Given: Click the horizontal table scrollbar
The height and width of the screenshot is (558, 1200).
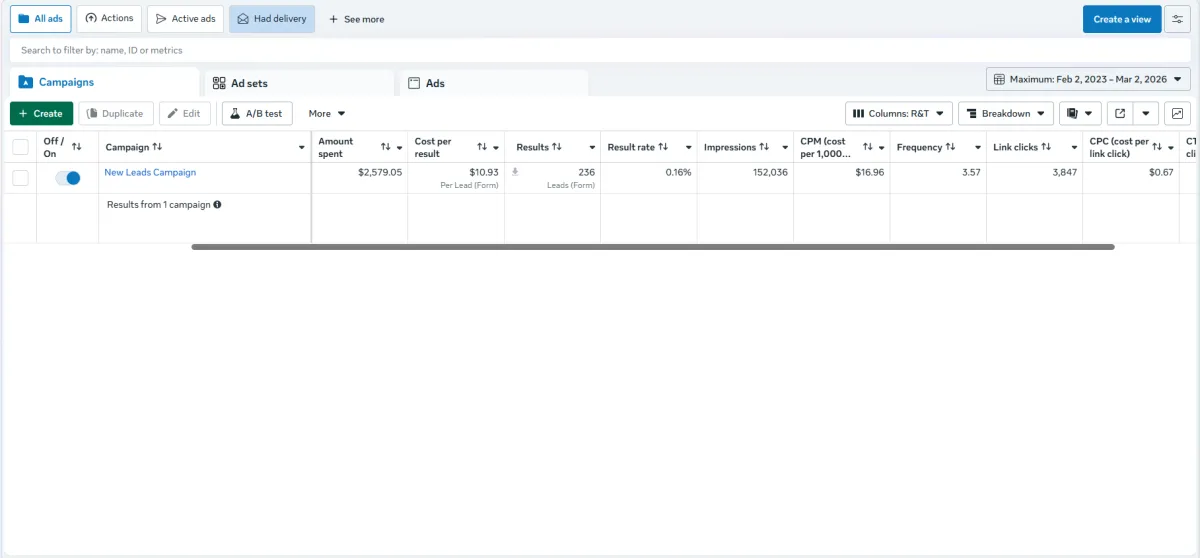Looking at the screenshot, I should (652, 246).
